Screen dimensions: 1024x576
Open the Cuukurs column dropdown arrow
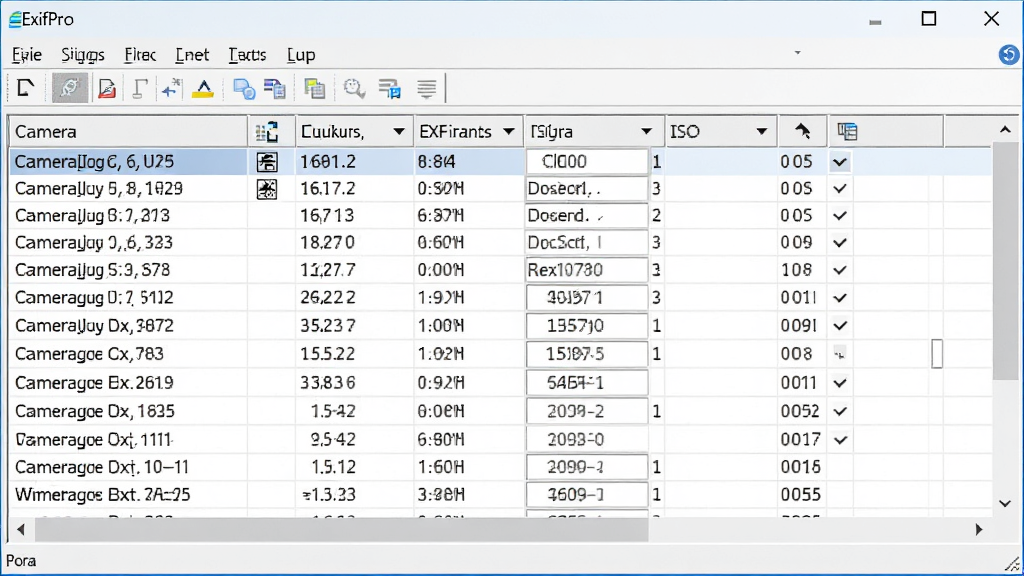coord(398,132)
